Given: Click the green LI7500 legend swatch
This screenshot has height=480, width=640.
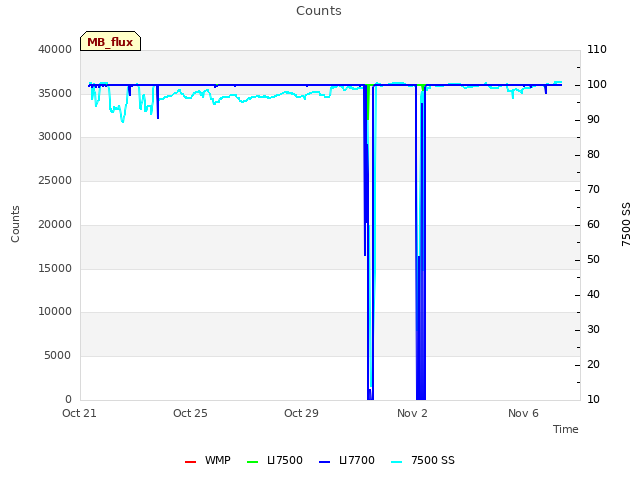Looking at the screenshot, I should click(x=253, y=462).
